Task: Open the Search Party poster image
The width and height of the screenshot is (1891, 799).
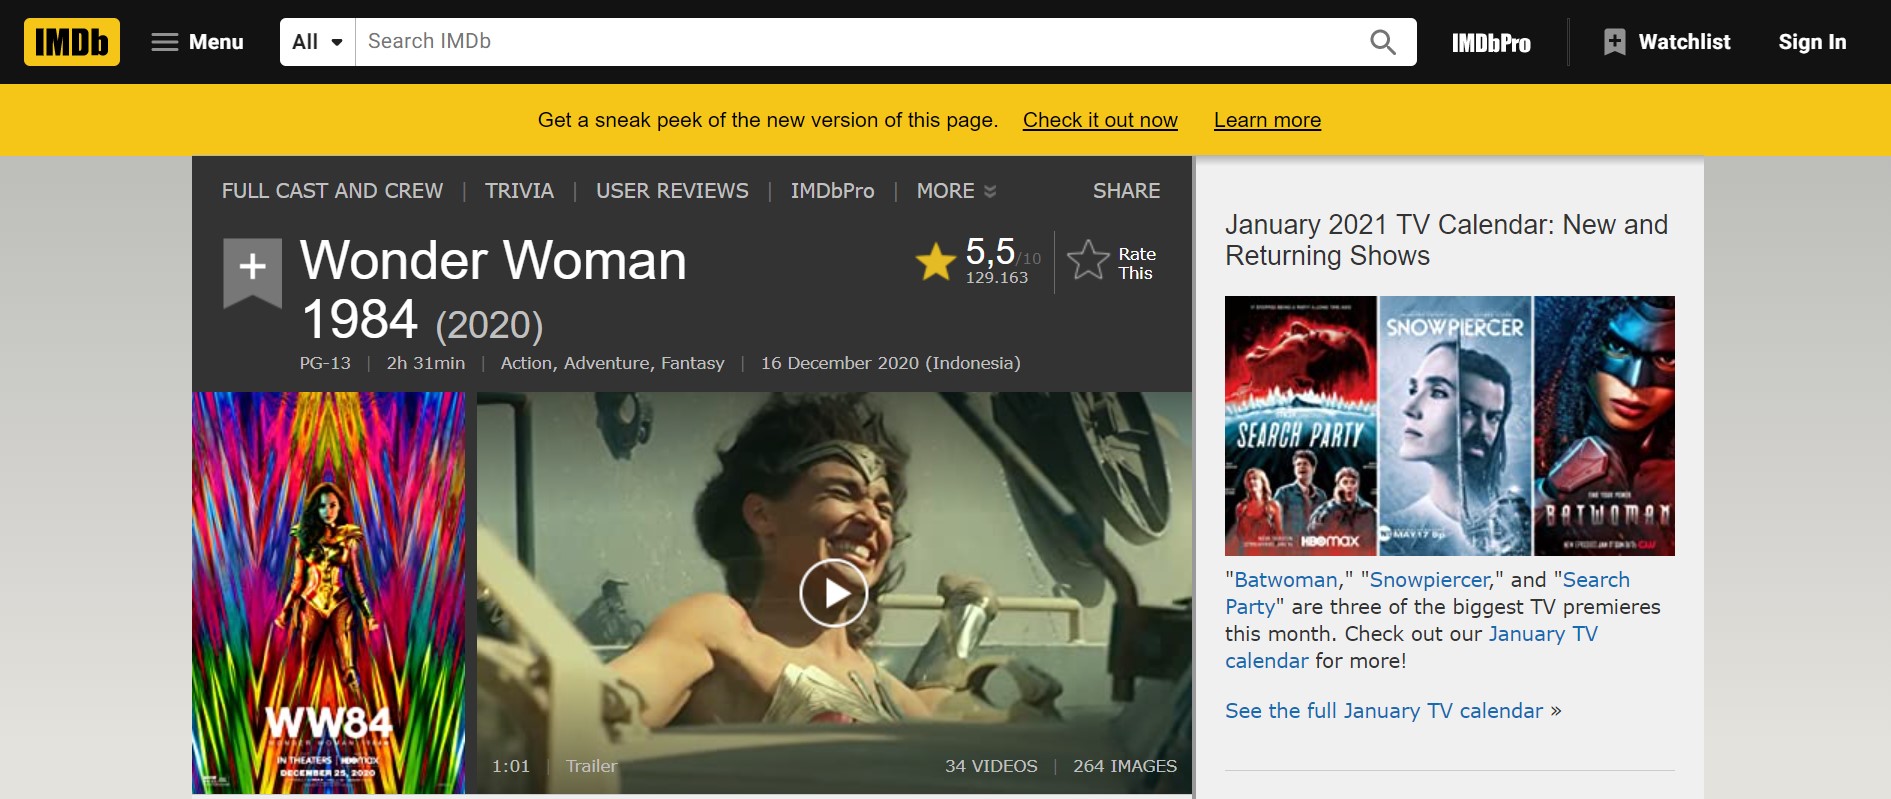Action: tap(1301, 426)
